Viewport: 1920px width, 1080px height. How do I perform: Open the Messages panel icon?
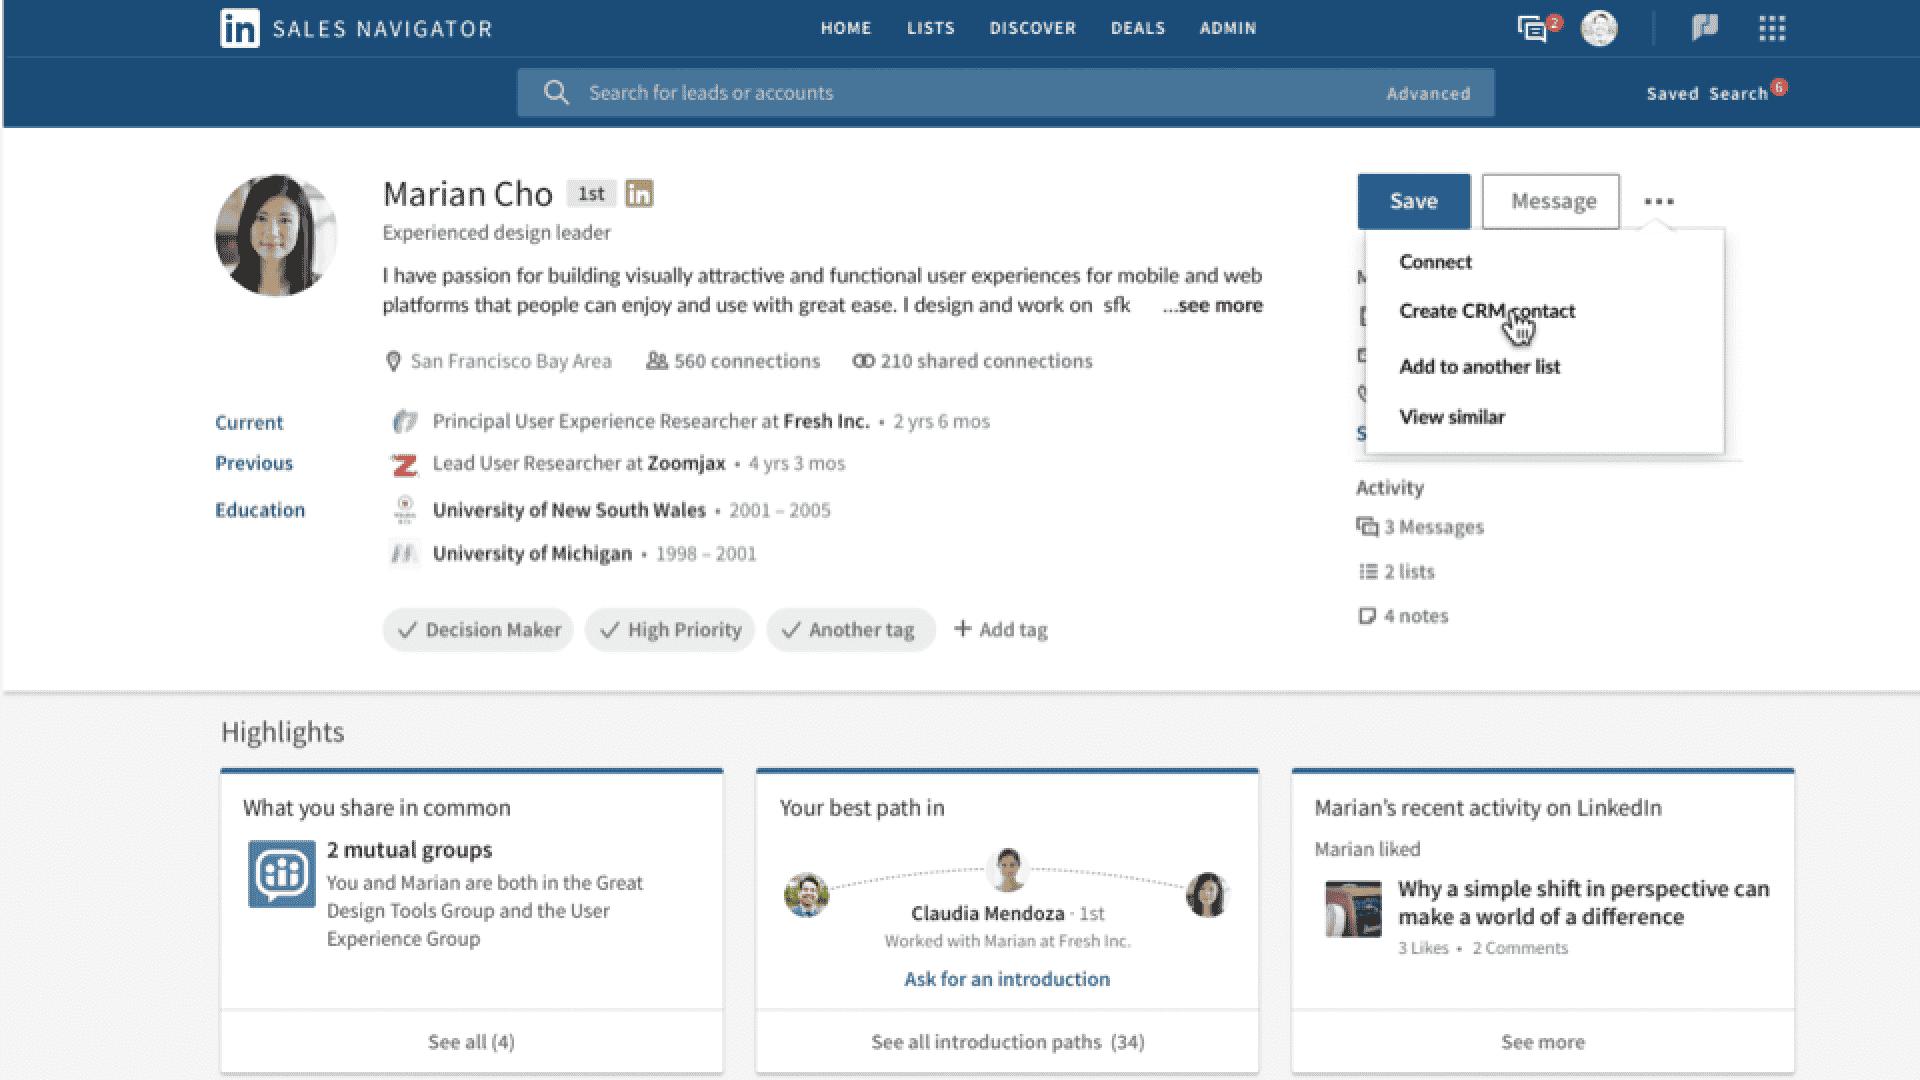point(1535,26)
